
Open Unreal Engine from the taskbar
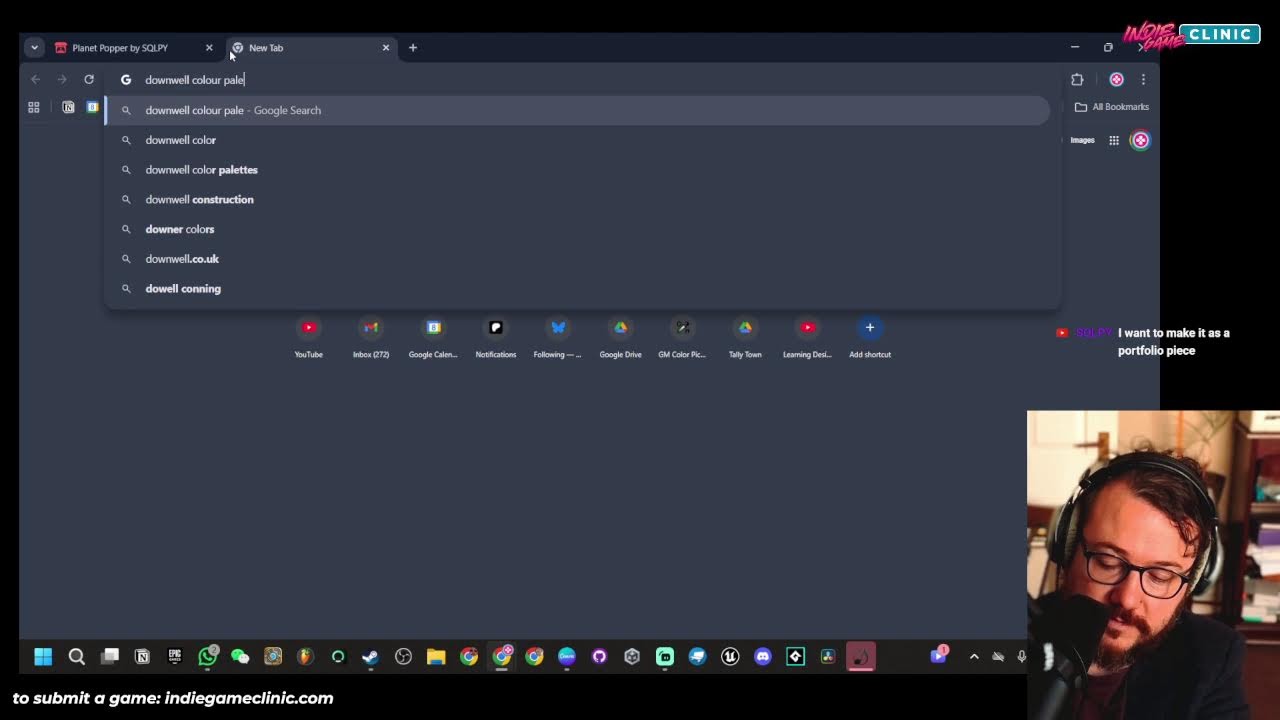tap(730, 657)
